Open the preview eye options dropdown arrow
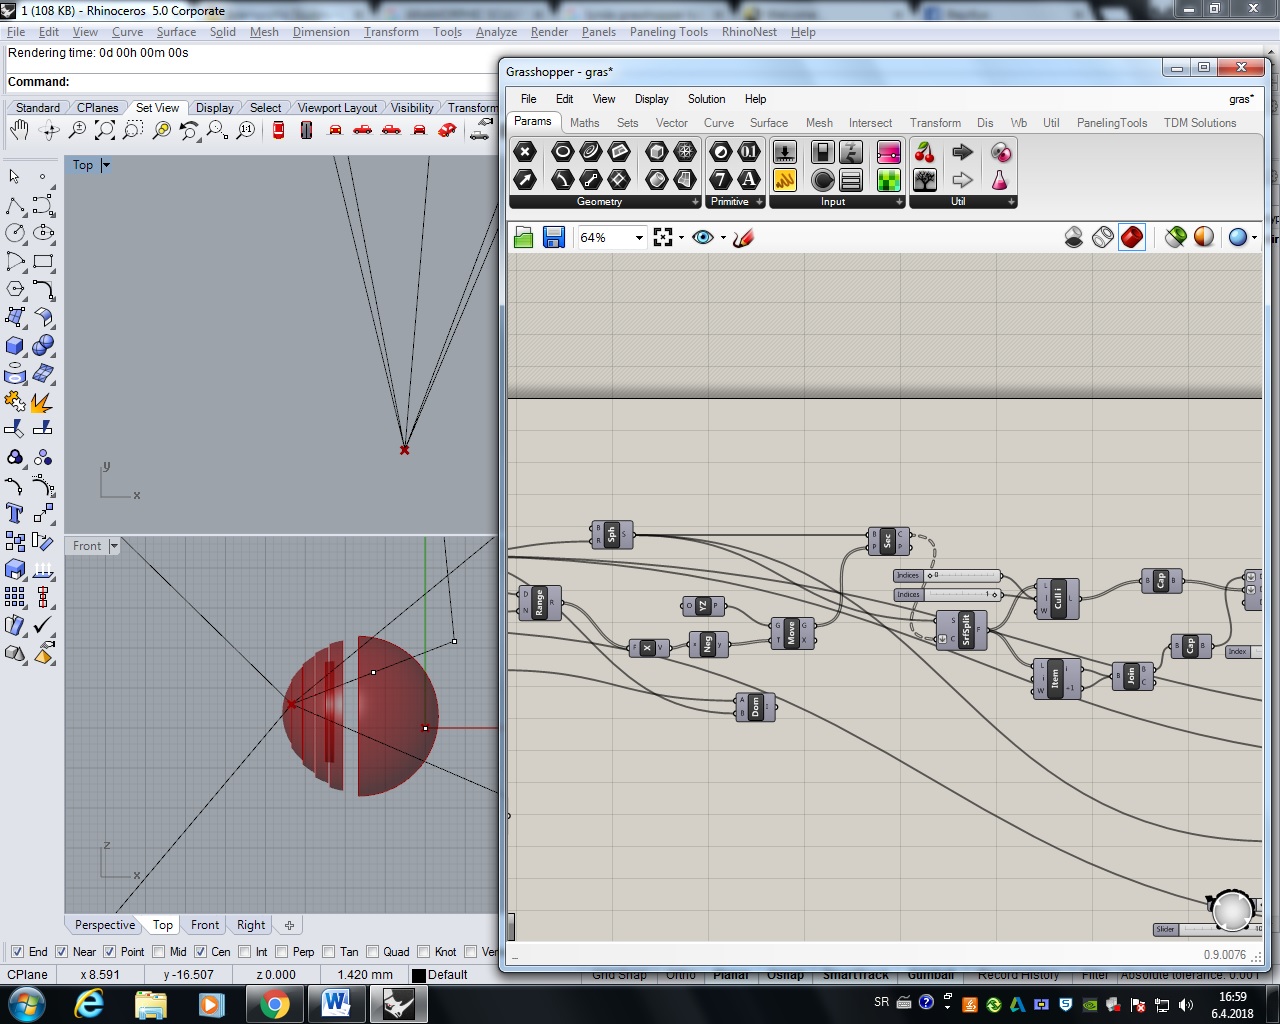This screenshot has width=1280, height=1024. (x=723, y=238)
